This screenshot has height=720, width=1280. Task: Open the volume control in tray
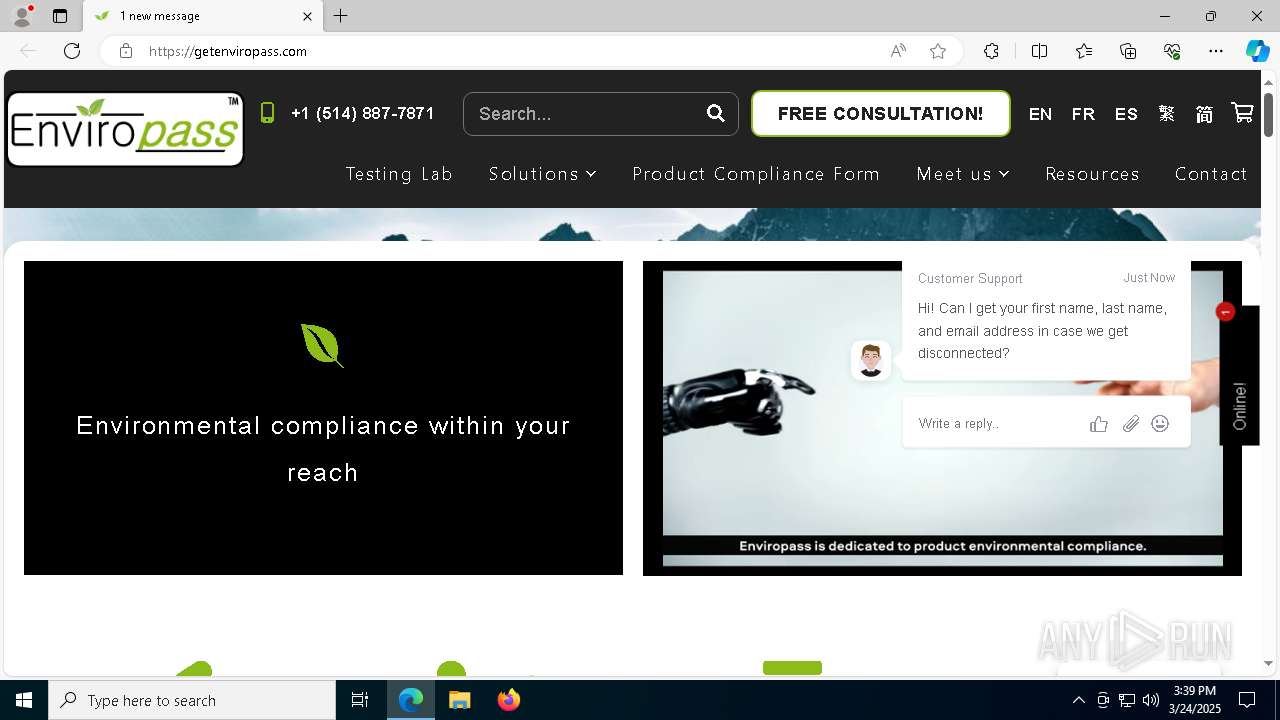(1151, 700)
